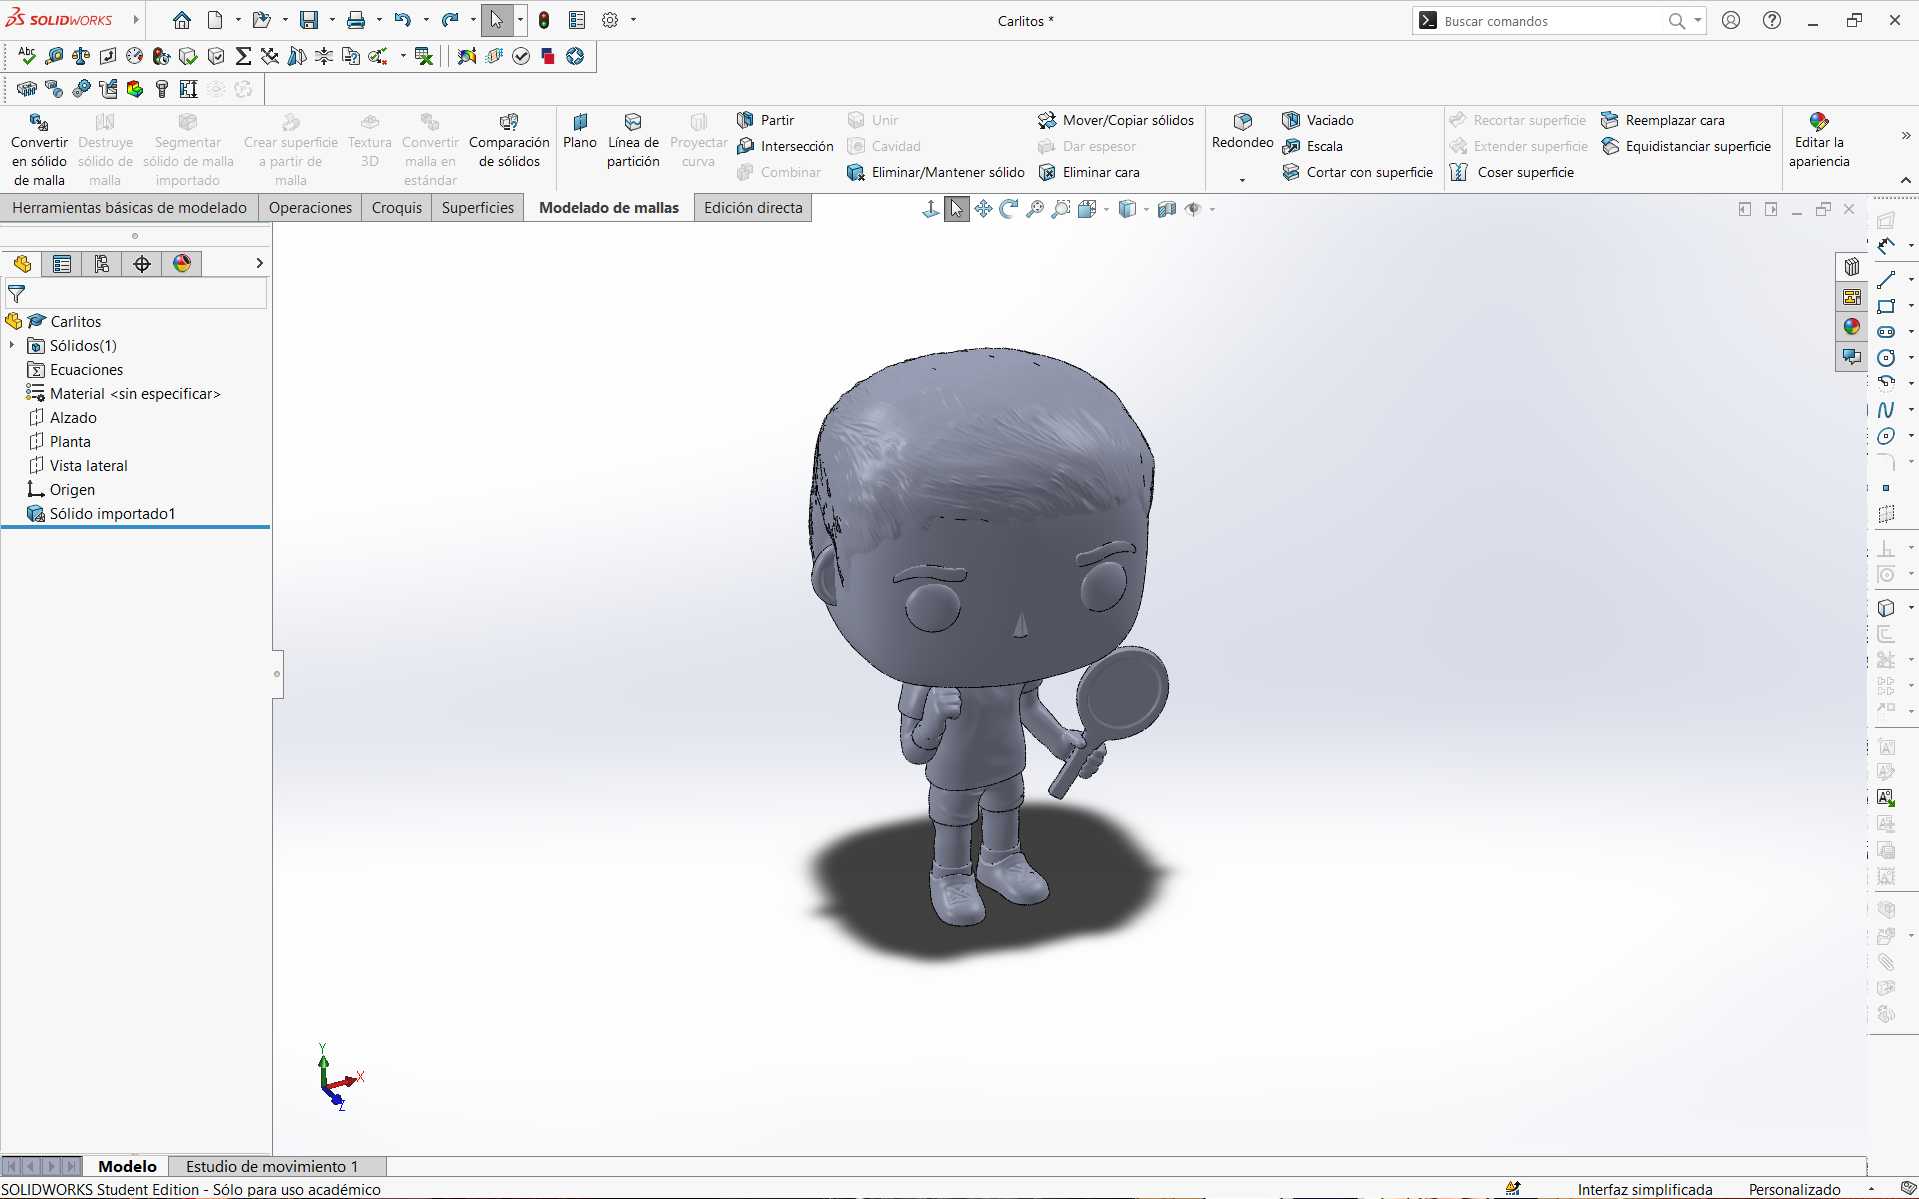Switch to Edición directa tab

point(753,208)
